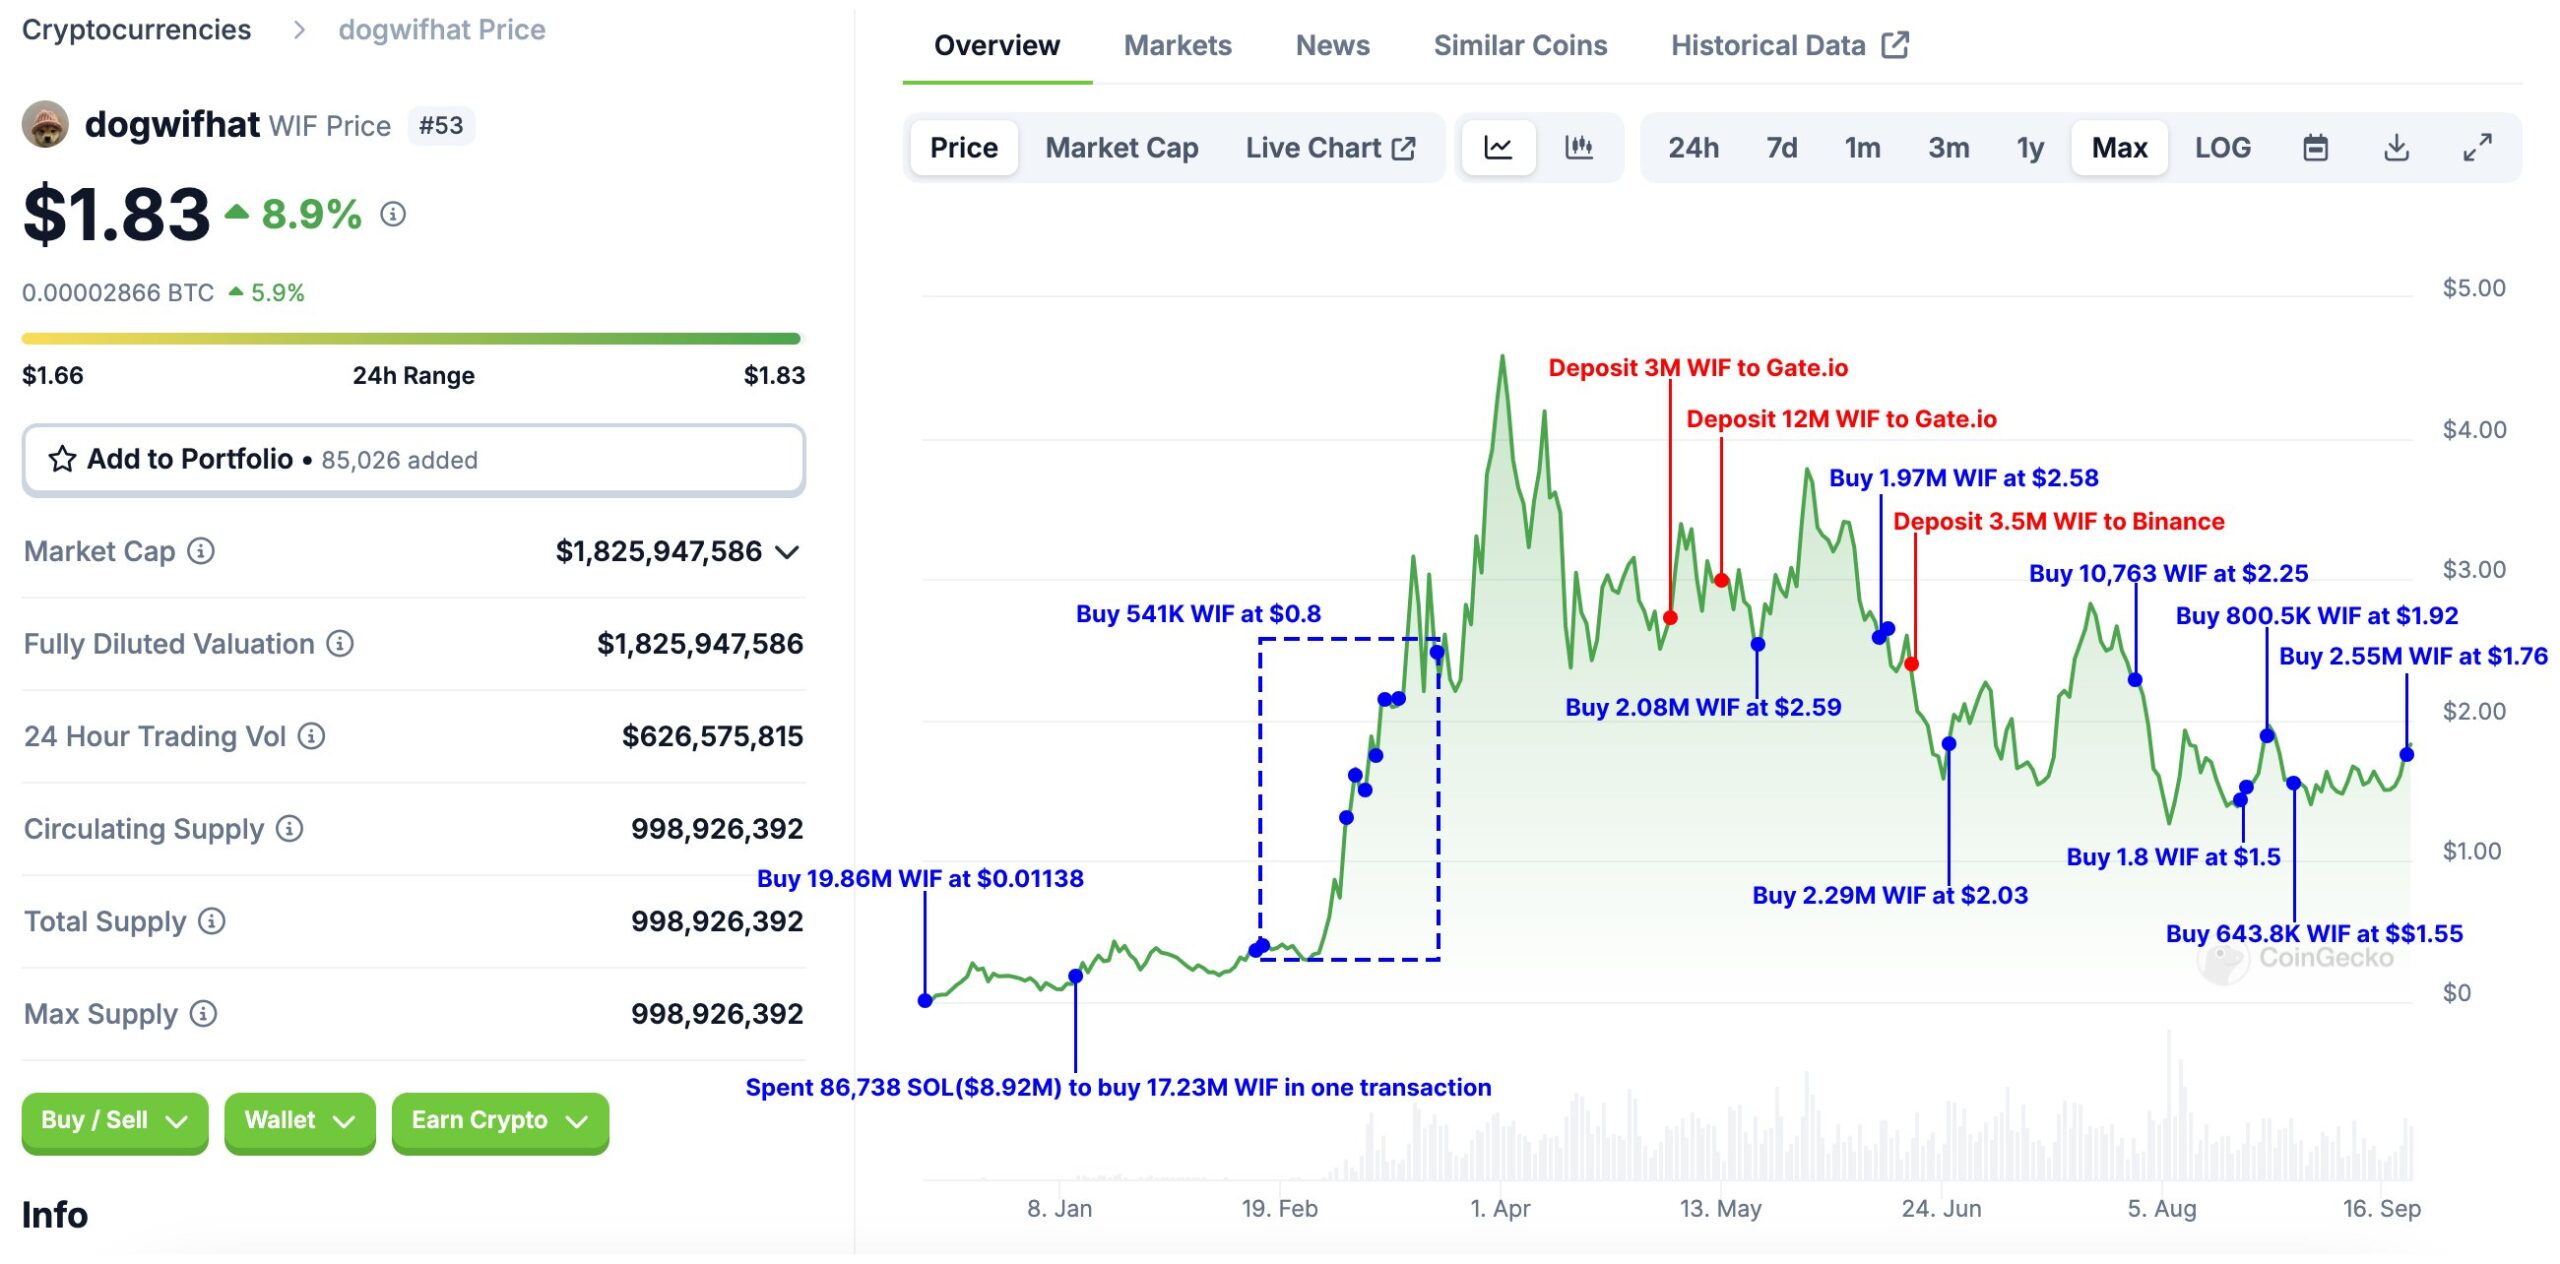Click the #53 rank badge
The image size is (2560, 1264).
coord(441,126)
